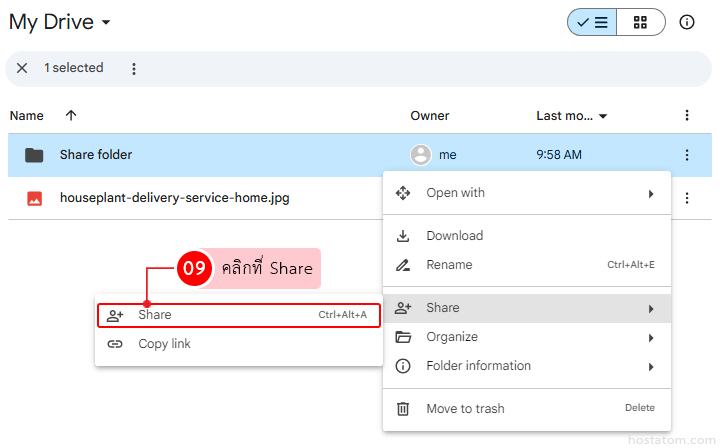Screen dimensions: 720x448
Task: Choose Copy link from the submenu
Action: pos(239,344)
